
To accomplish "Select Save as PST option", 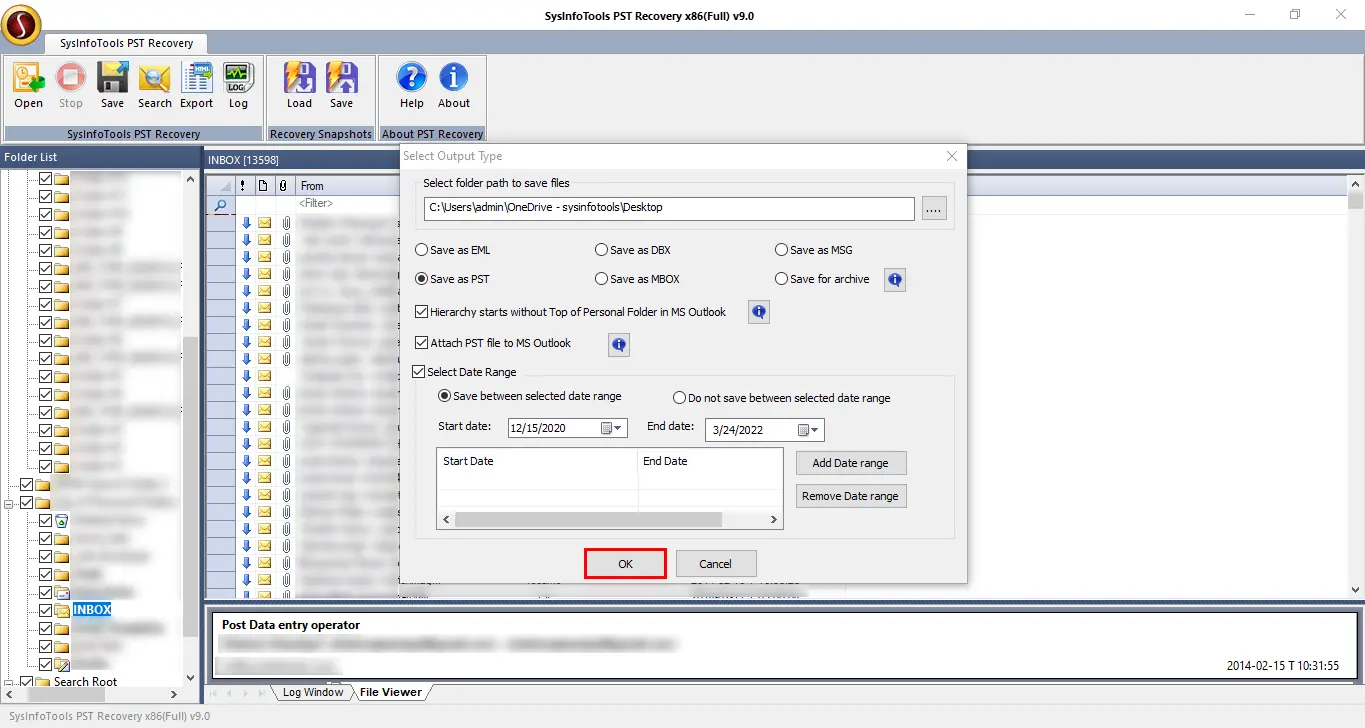I will (453, 279).
